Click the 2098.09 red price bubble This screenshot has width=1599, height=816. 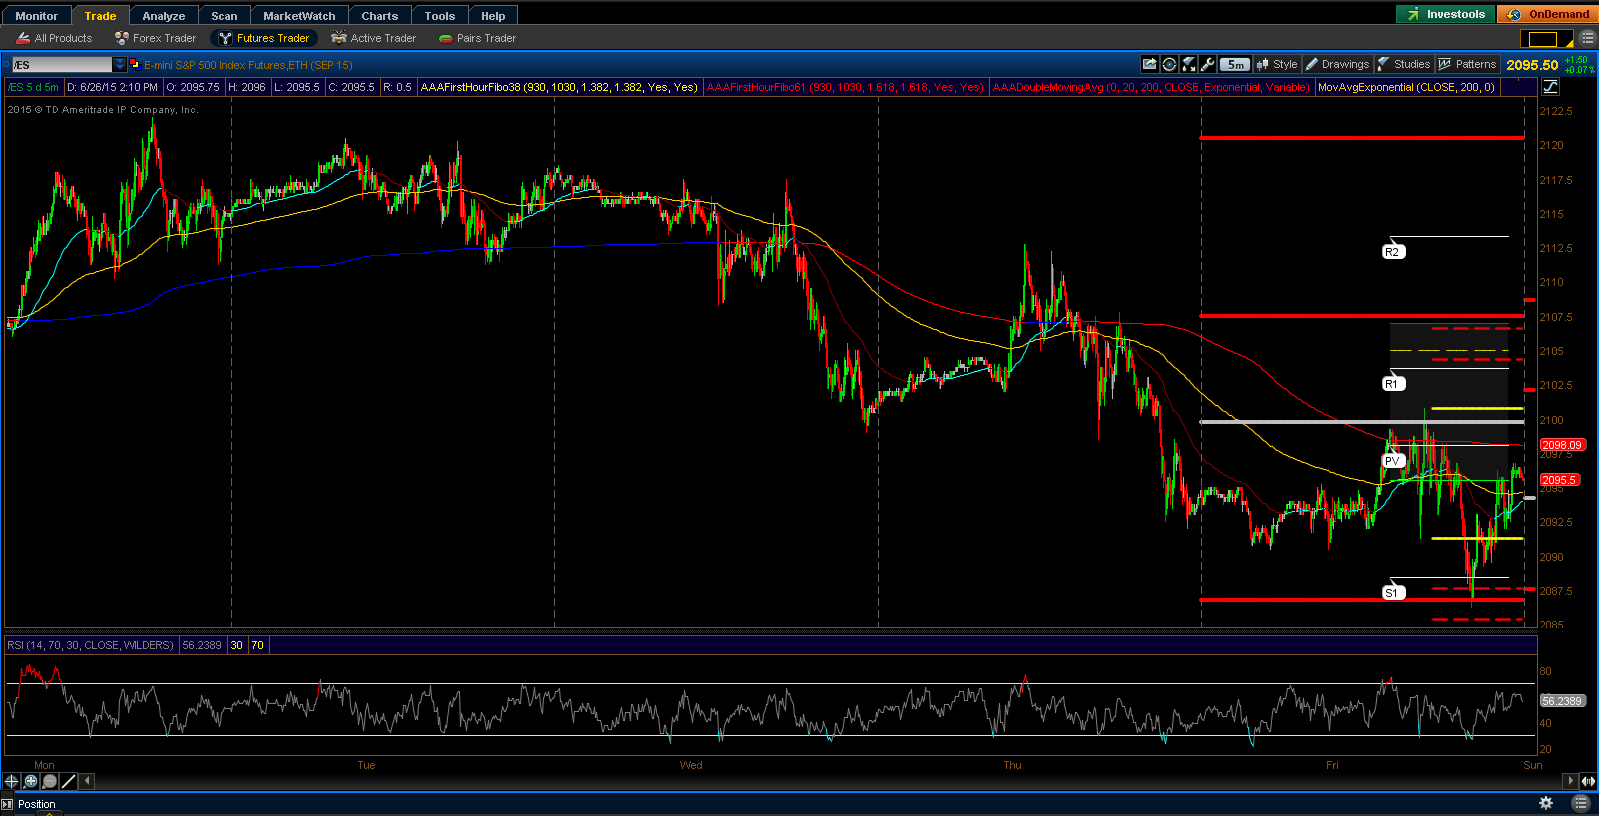[1561, 445]
